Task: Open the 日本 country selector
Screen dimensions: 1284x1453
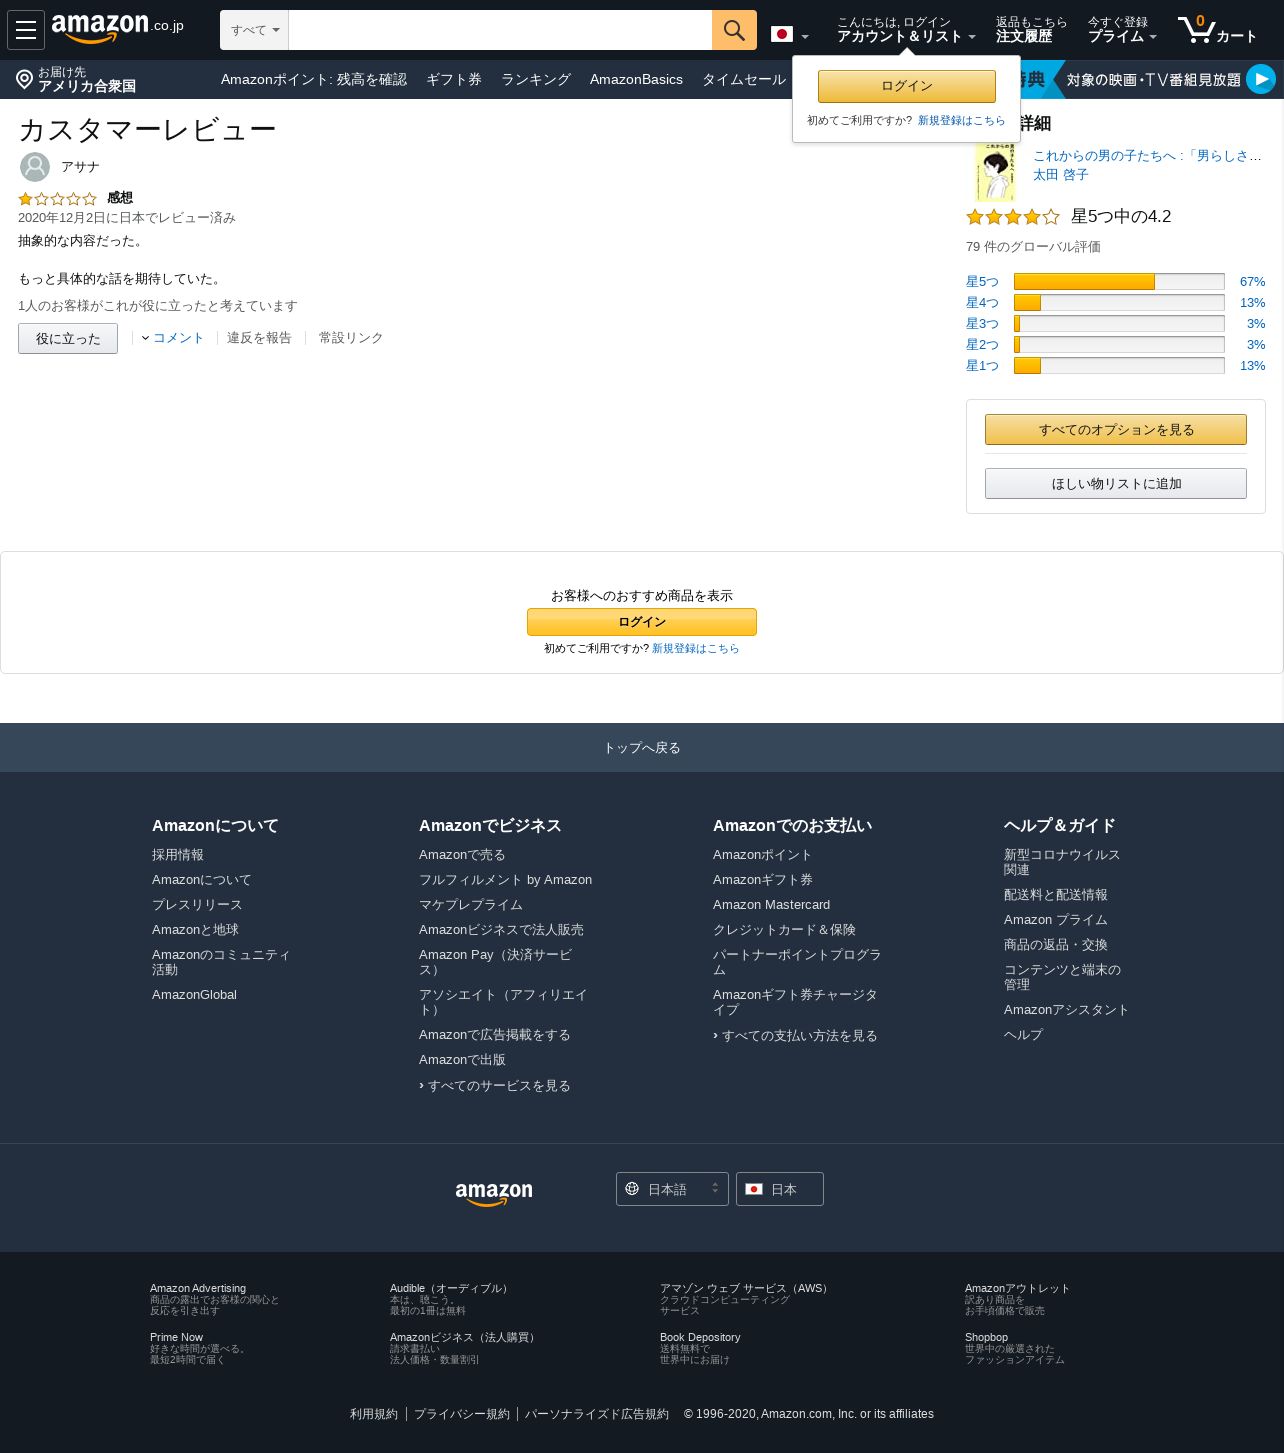Action: click(x=780, y=1189)
